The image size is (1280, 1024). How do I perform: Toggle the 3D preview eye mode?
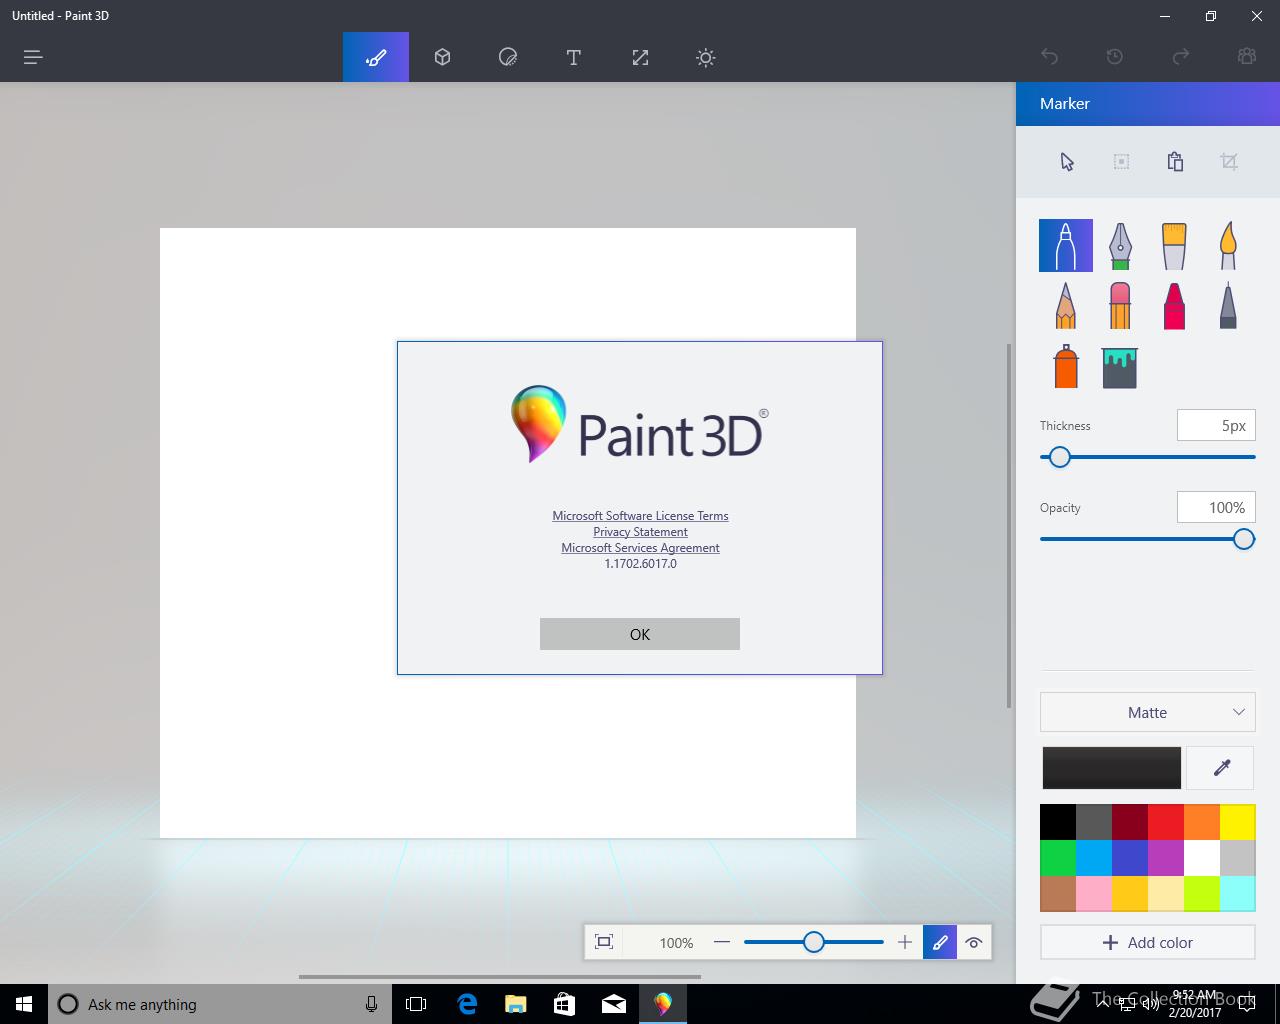coord(974,942)
